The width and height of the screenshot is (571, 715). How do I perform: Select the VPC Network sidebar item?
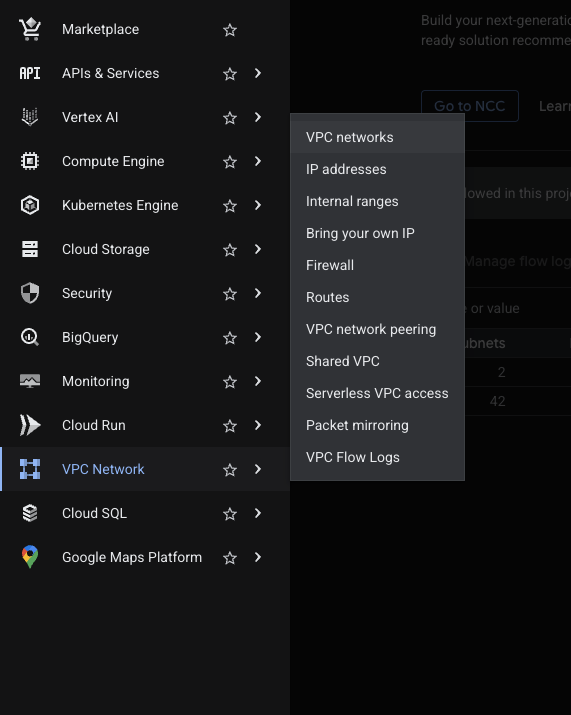145,469
